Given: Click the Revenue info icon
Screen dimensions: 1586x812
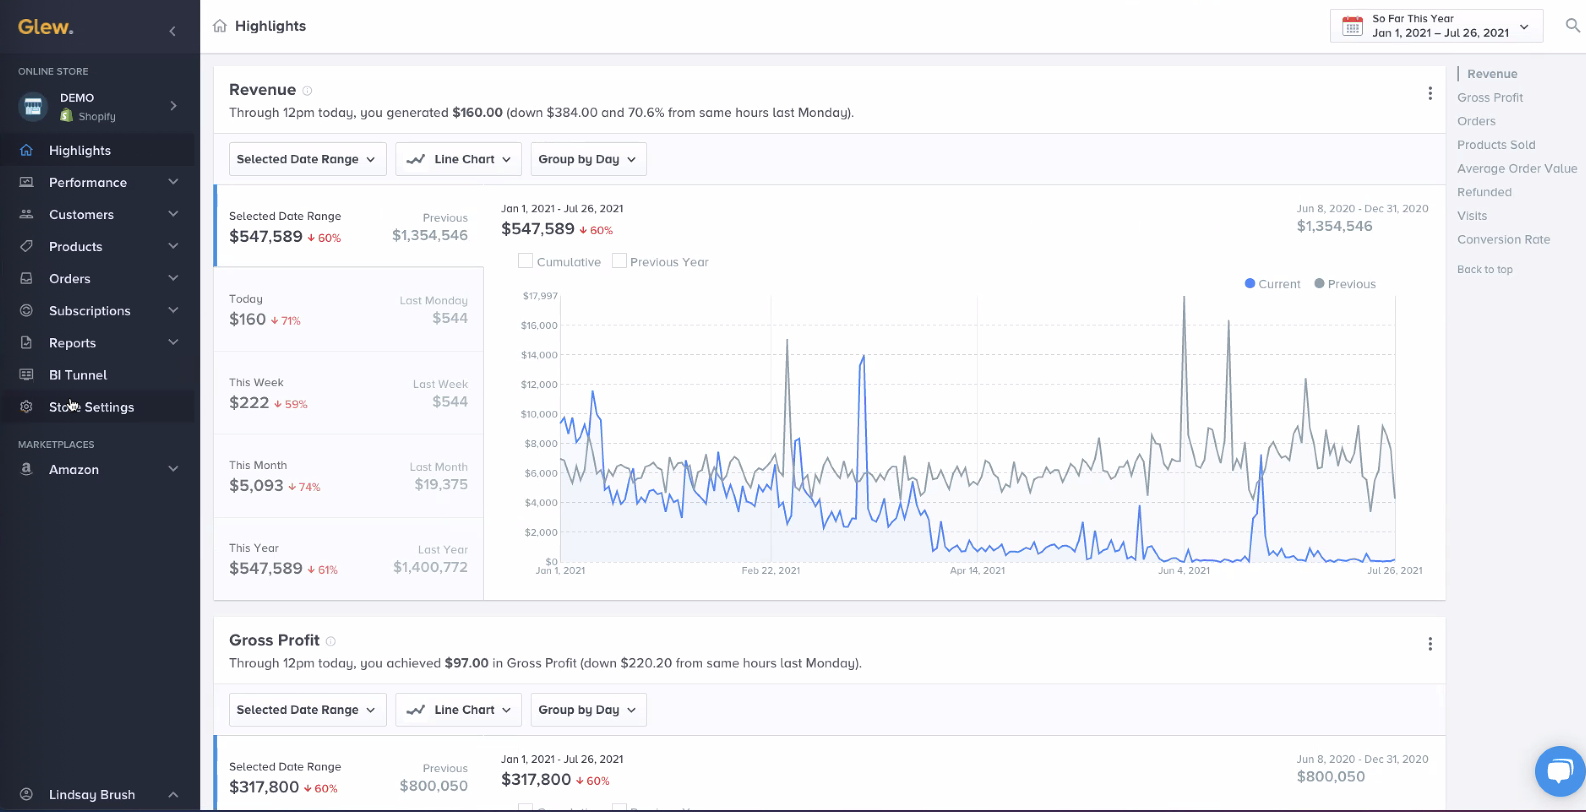Looking at the screenshot, I should 308,91.
